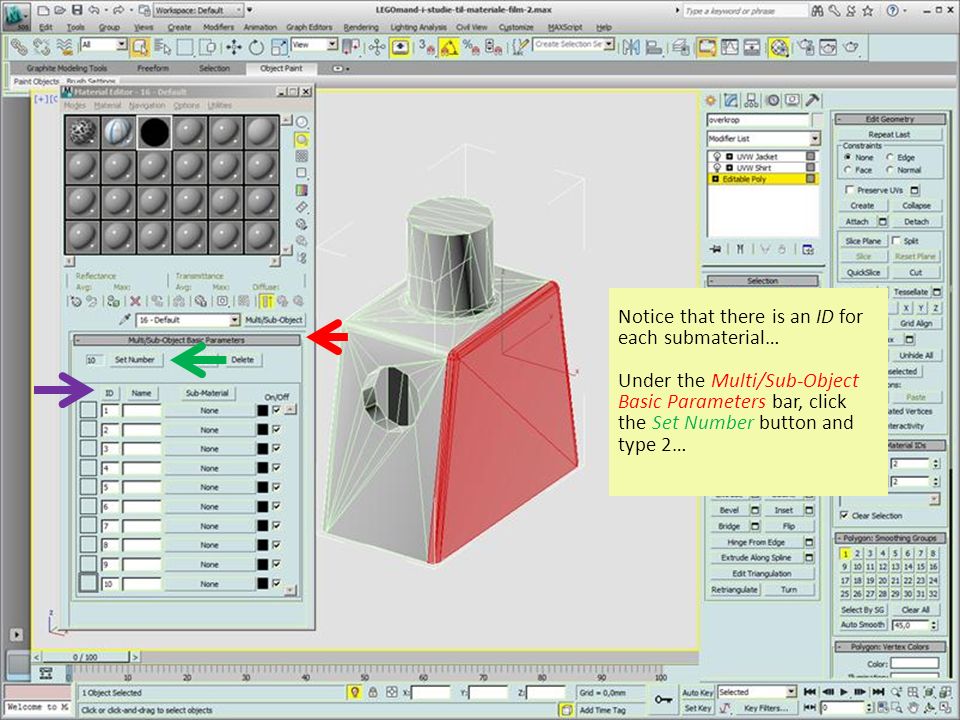960x720 pixels.
Task: Choose the Select and Rotate tool
Action: pyautogui.click(x=256, y=47)
